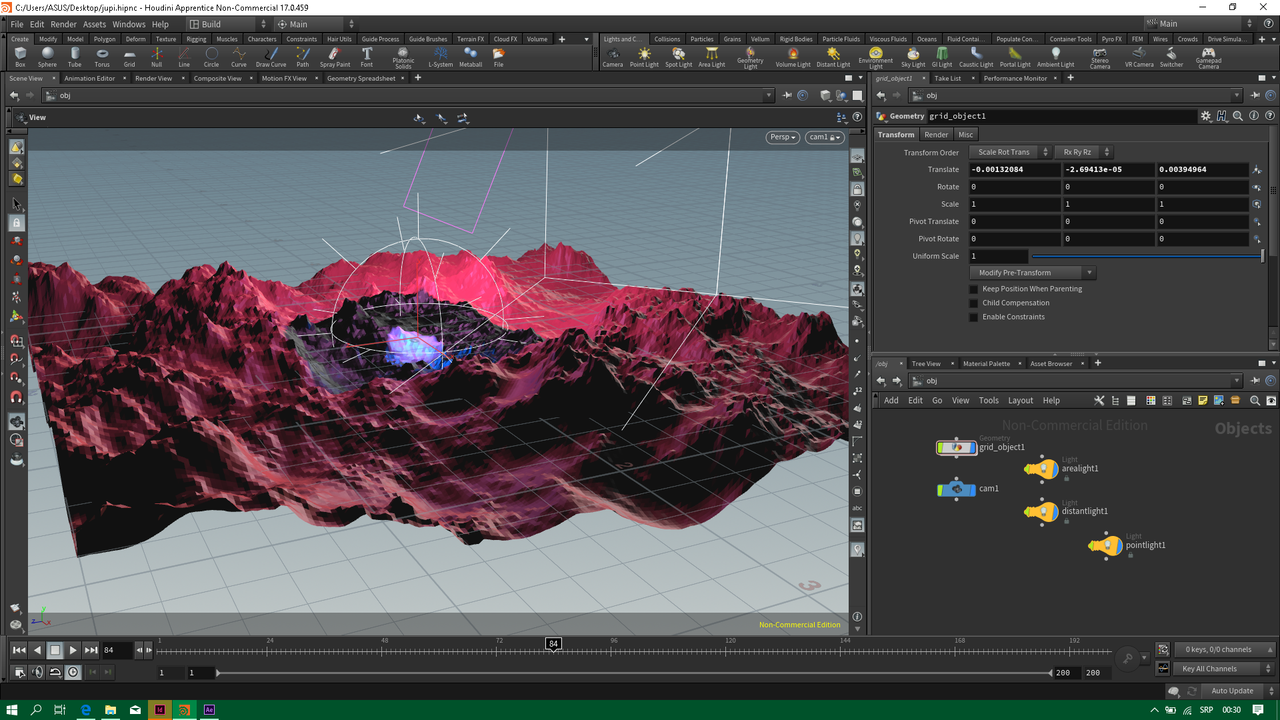
Task: Open the Modify Pre-Transform dropdown
Action: (x=1033, y=273)
